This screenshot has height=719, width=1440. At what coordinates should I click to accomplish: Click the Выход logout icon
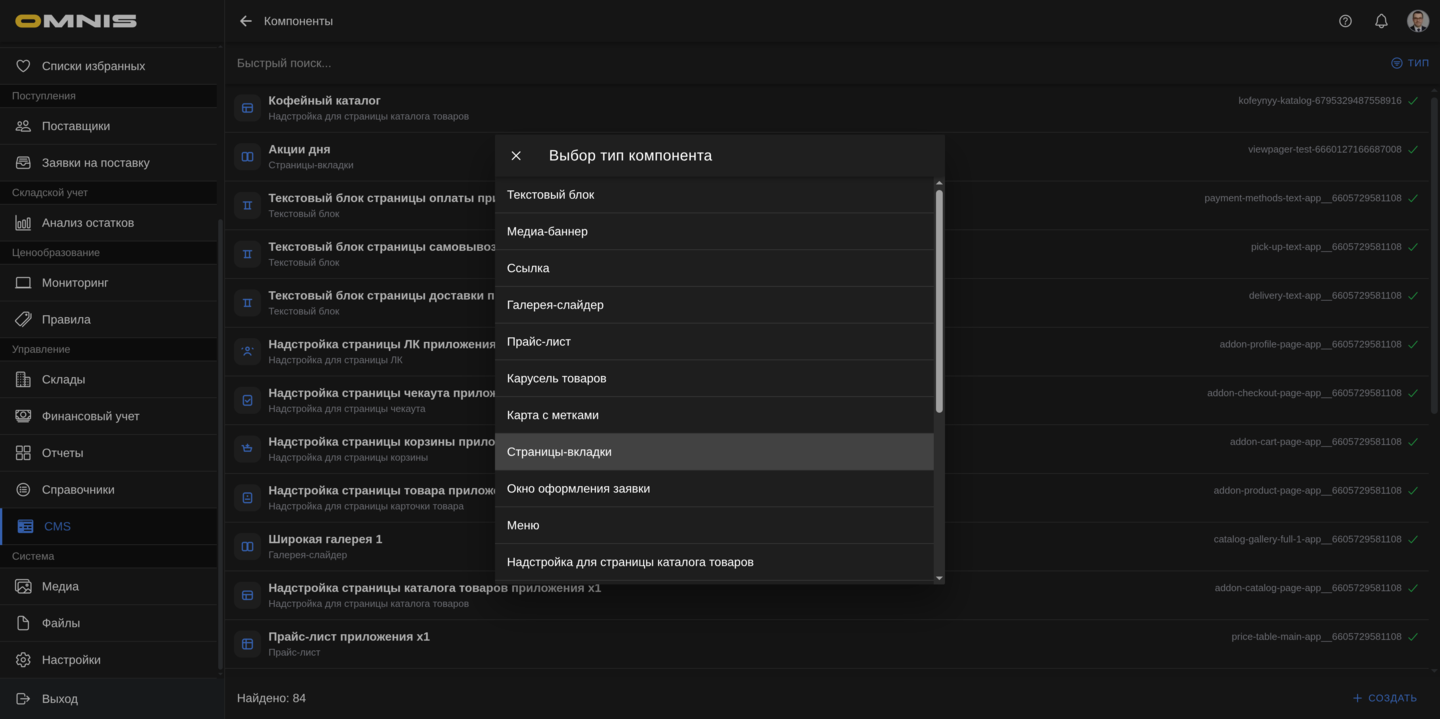tap(23, 699)
